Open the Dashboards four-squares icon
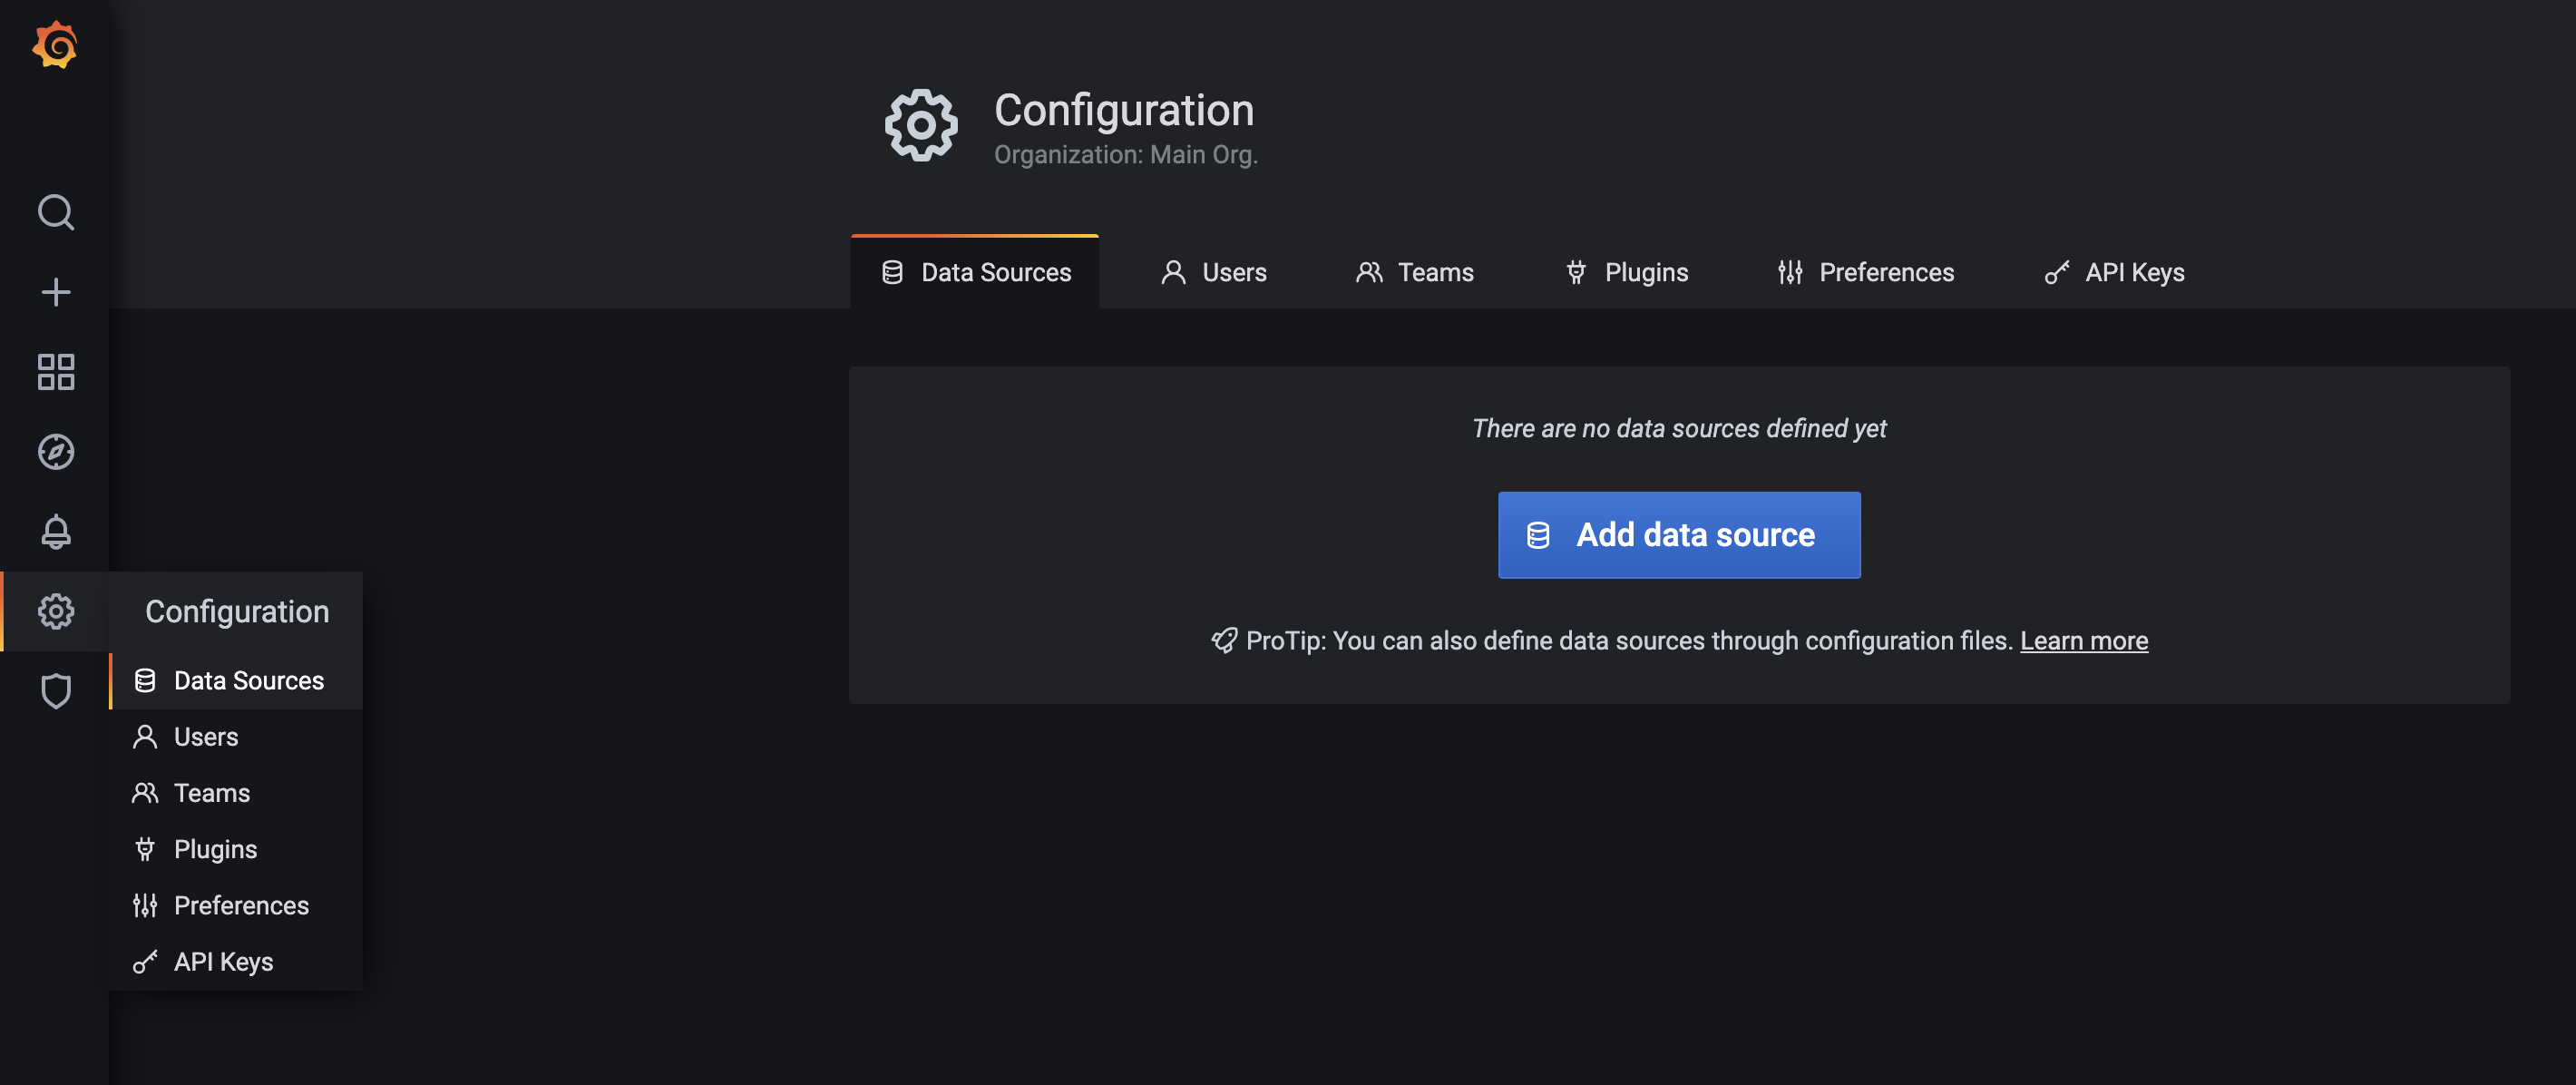Screen dimensions: 2576x1085 coord(55,372)
